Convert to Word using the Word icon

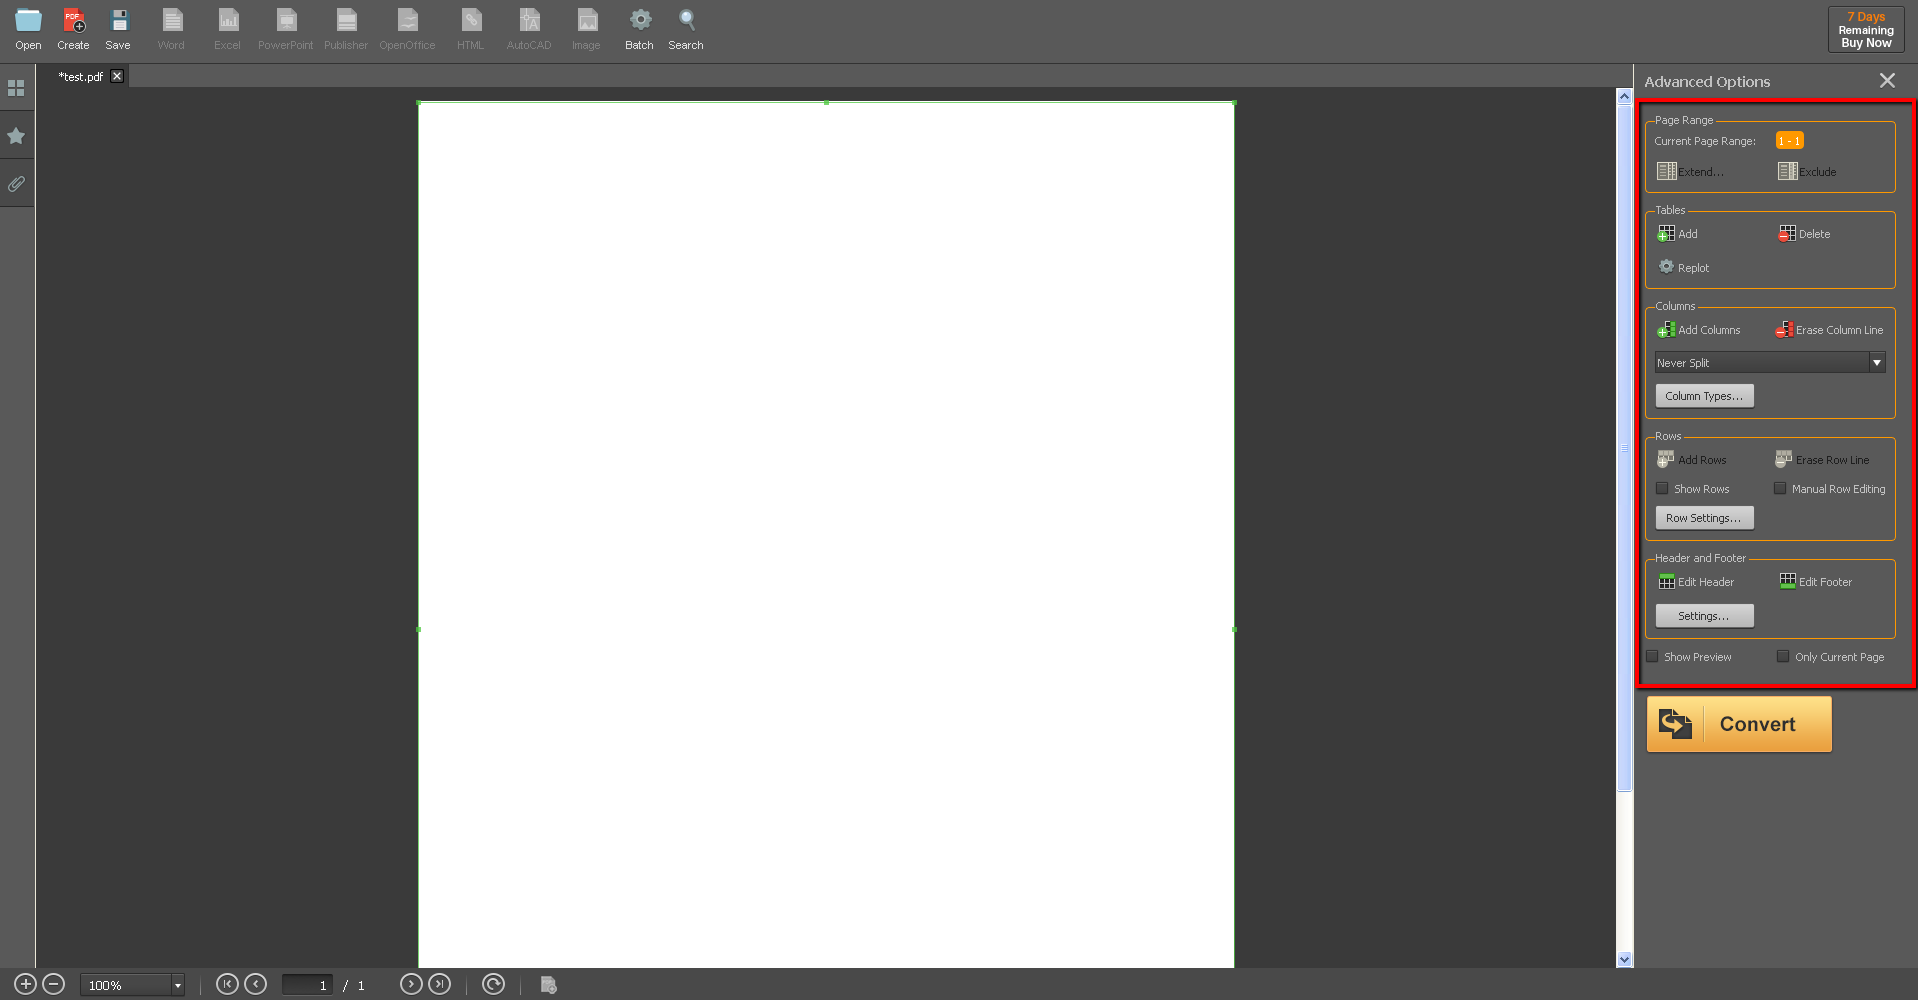(171, 28)
